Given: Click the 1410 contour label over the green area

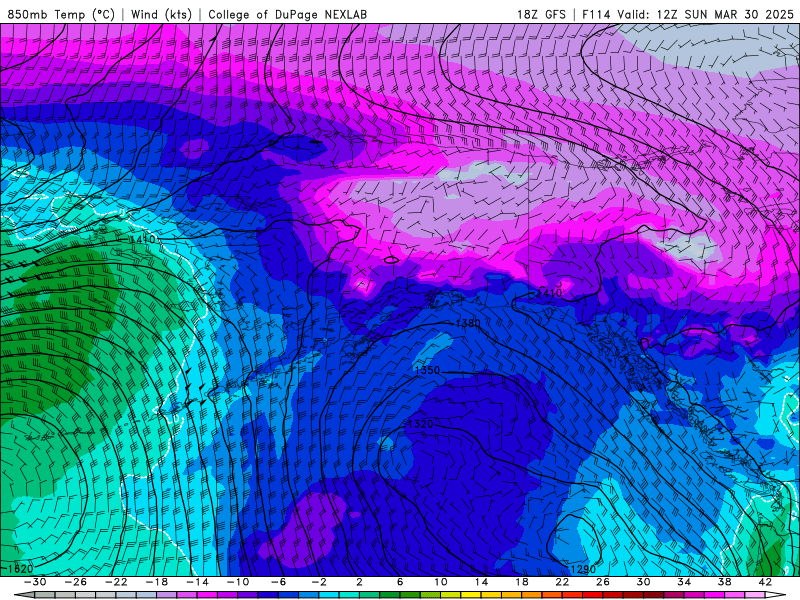Looking at the screenshot, I should click(142, 239).
